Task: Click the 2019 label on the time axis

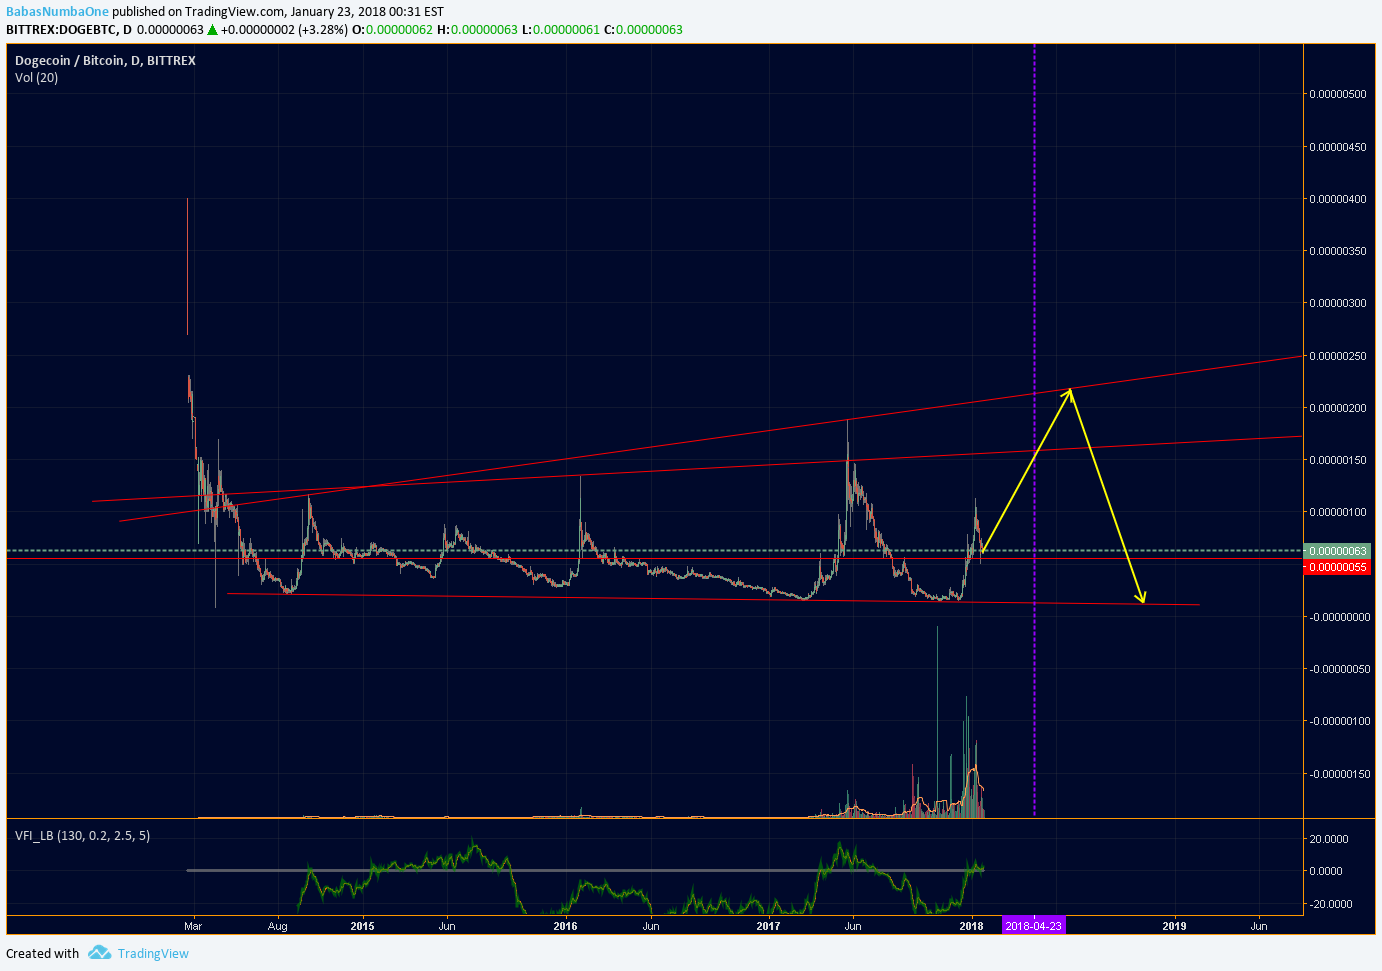Action: click(x=1174, y=926)
